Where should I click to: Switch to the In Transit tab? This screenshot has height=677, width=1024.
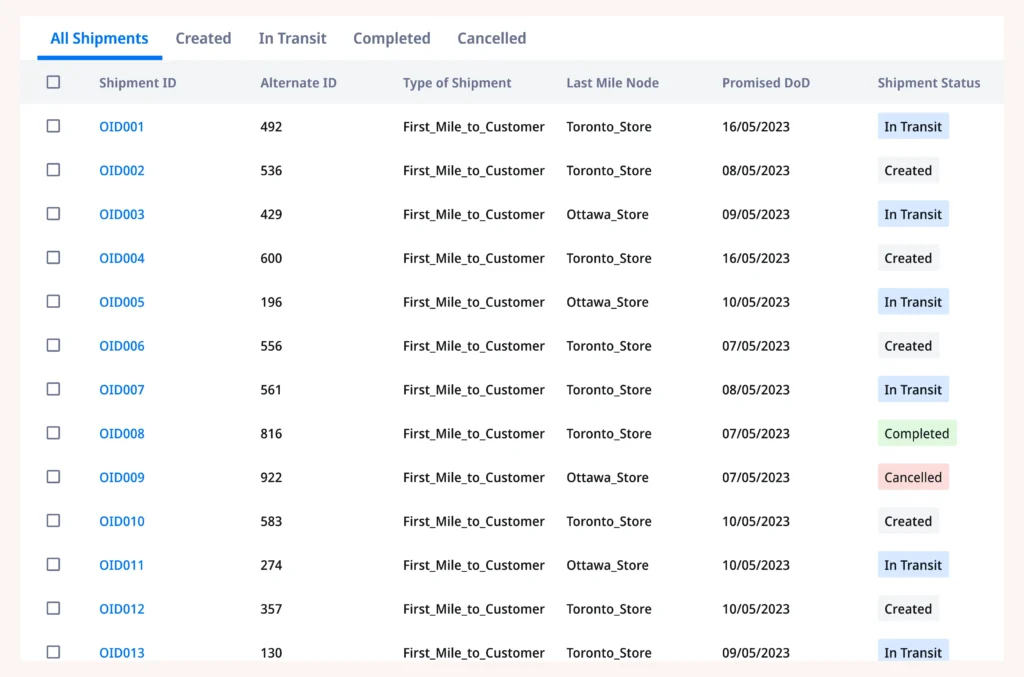[x=292, y=38]
